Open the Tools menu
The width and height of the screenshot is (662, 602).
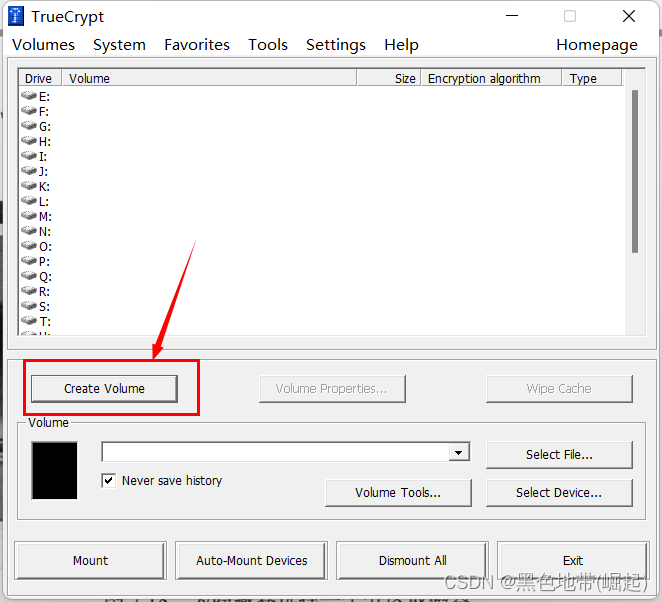(268, 45)
